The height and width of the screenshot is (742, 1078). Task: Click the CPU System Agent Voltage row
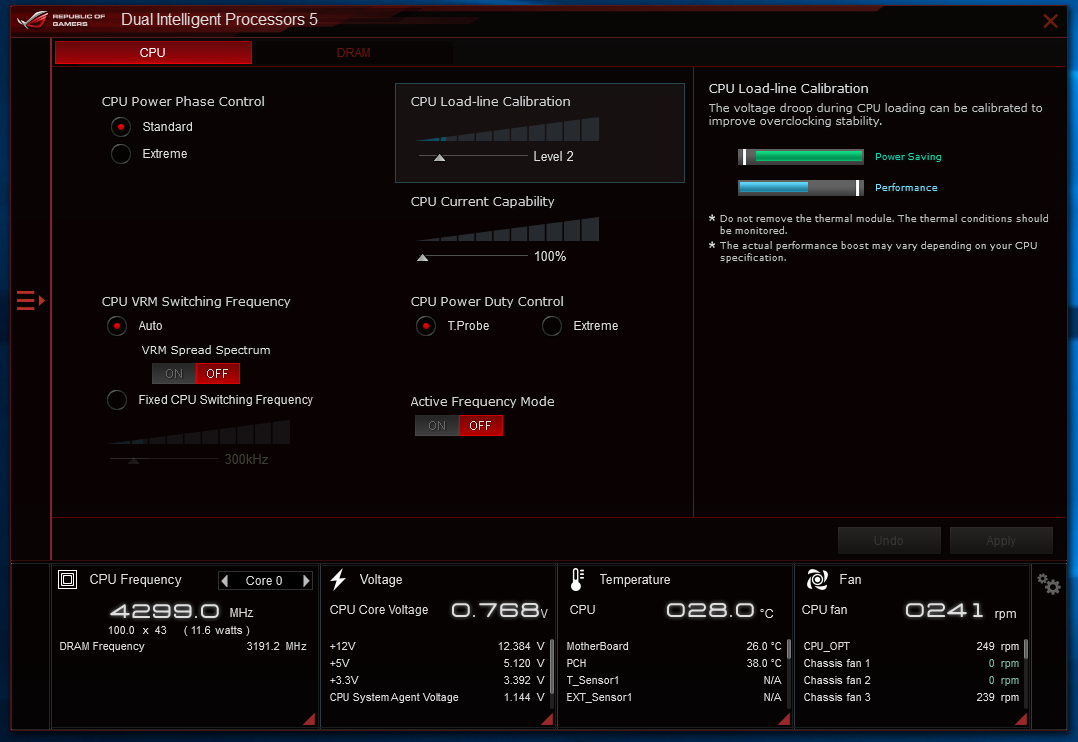coord(437,697)
